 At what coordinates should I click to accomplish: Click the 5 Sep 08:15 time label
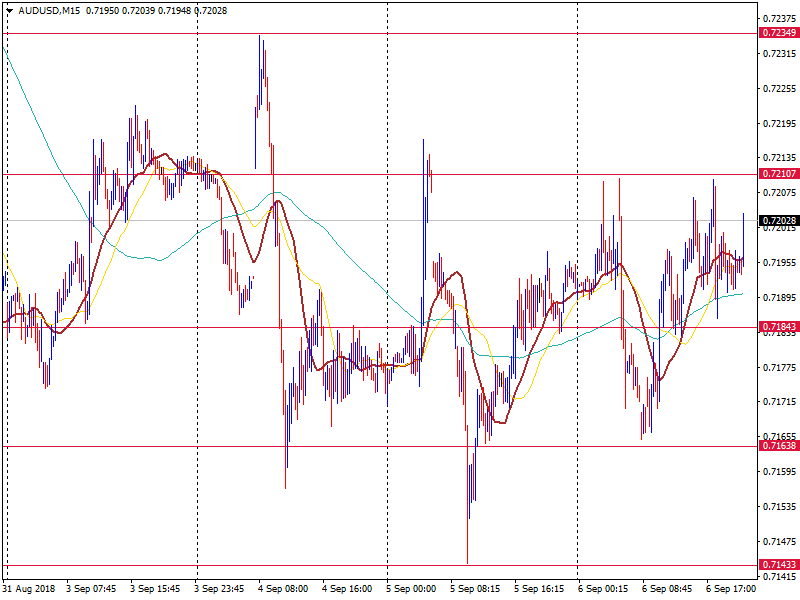click(x=475, y=589)
